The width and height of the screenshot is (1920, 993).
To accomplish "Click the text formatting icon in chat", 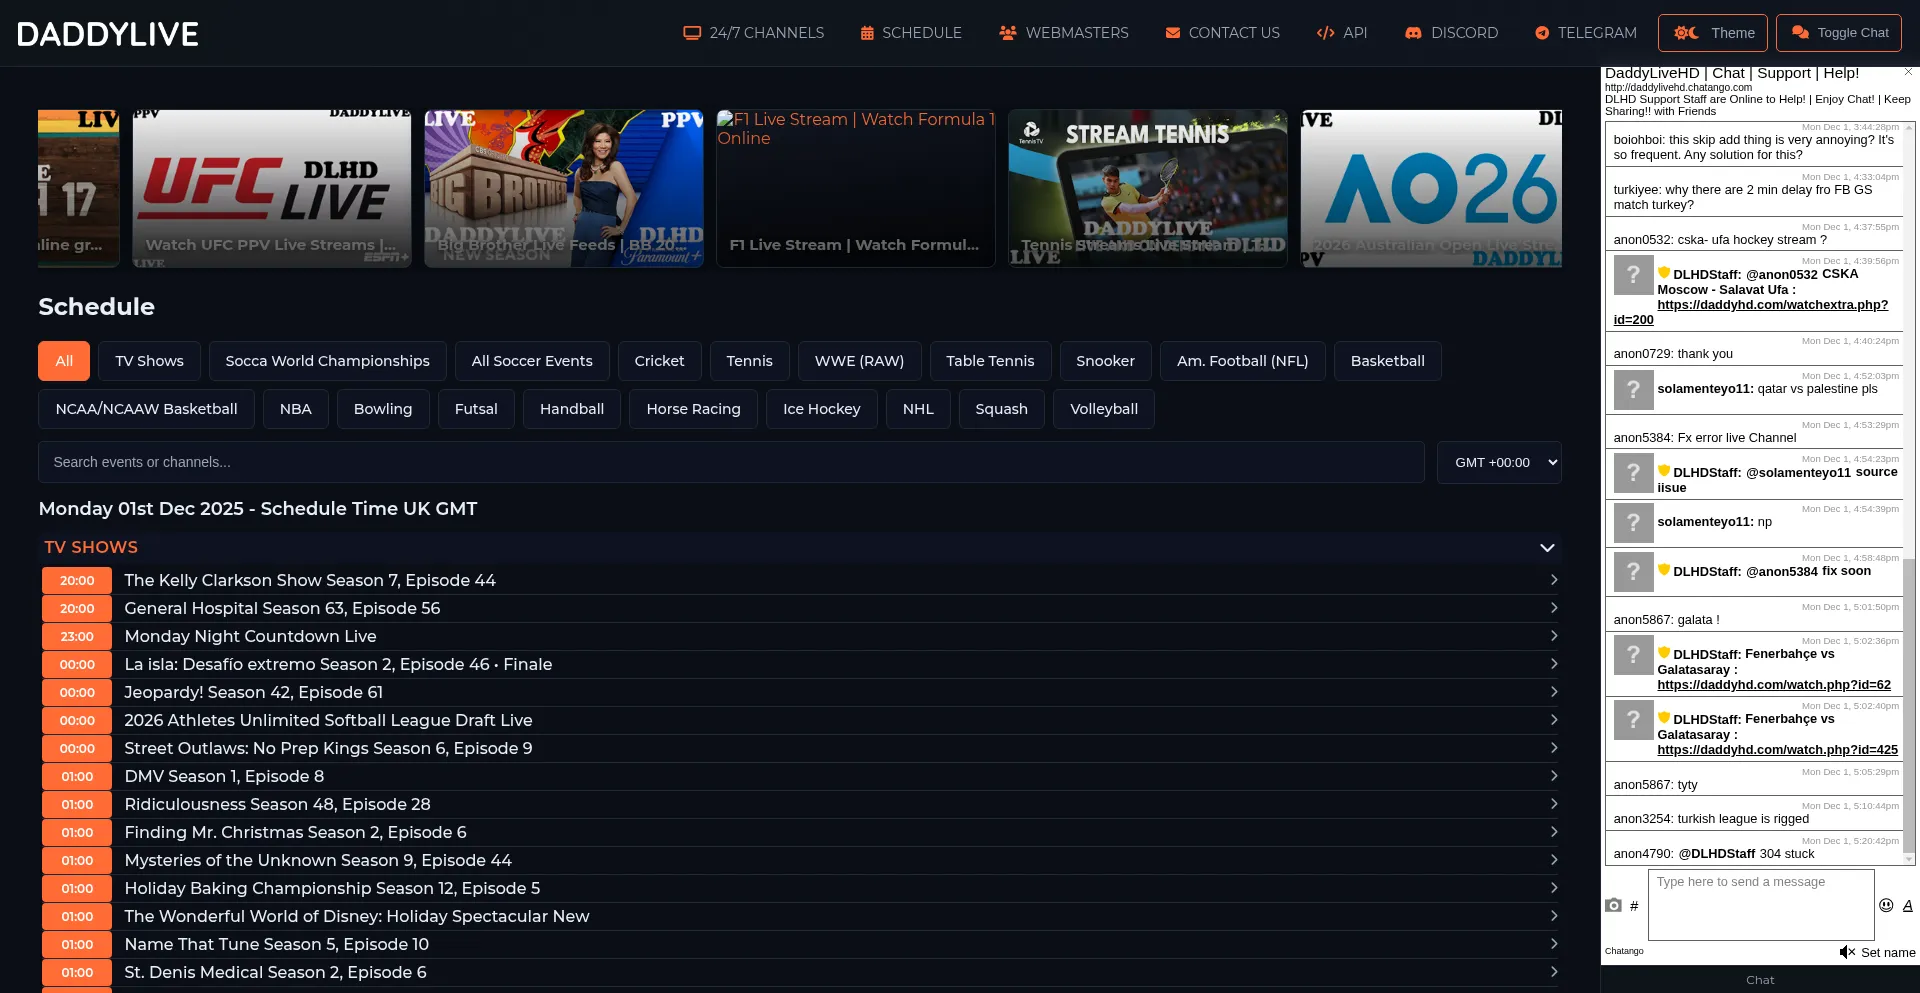I will coord(1907,905).
